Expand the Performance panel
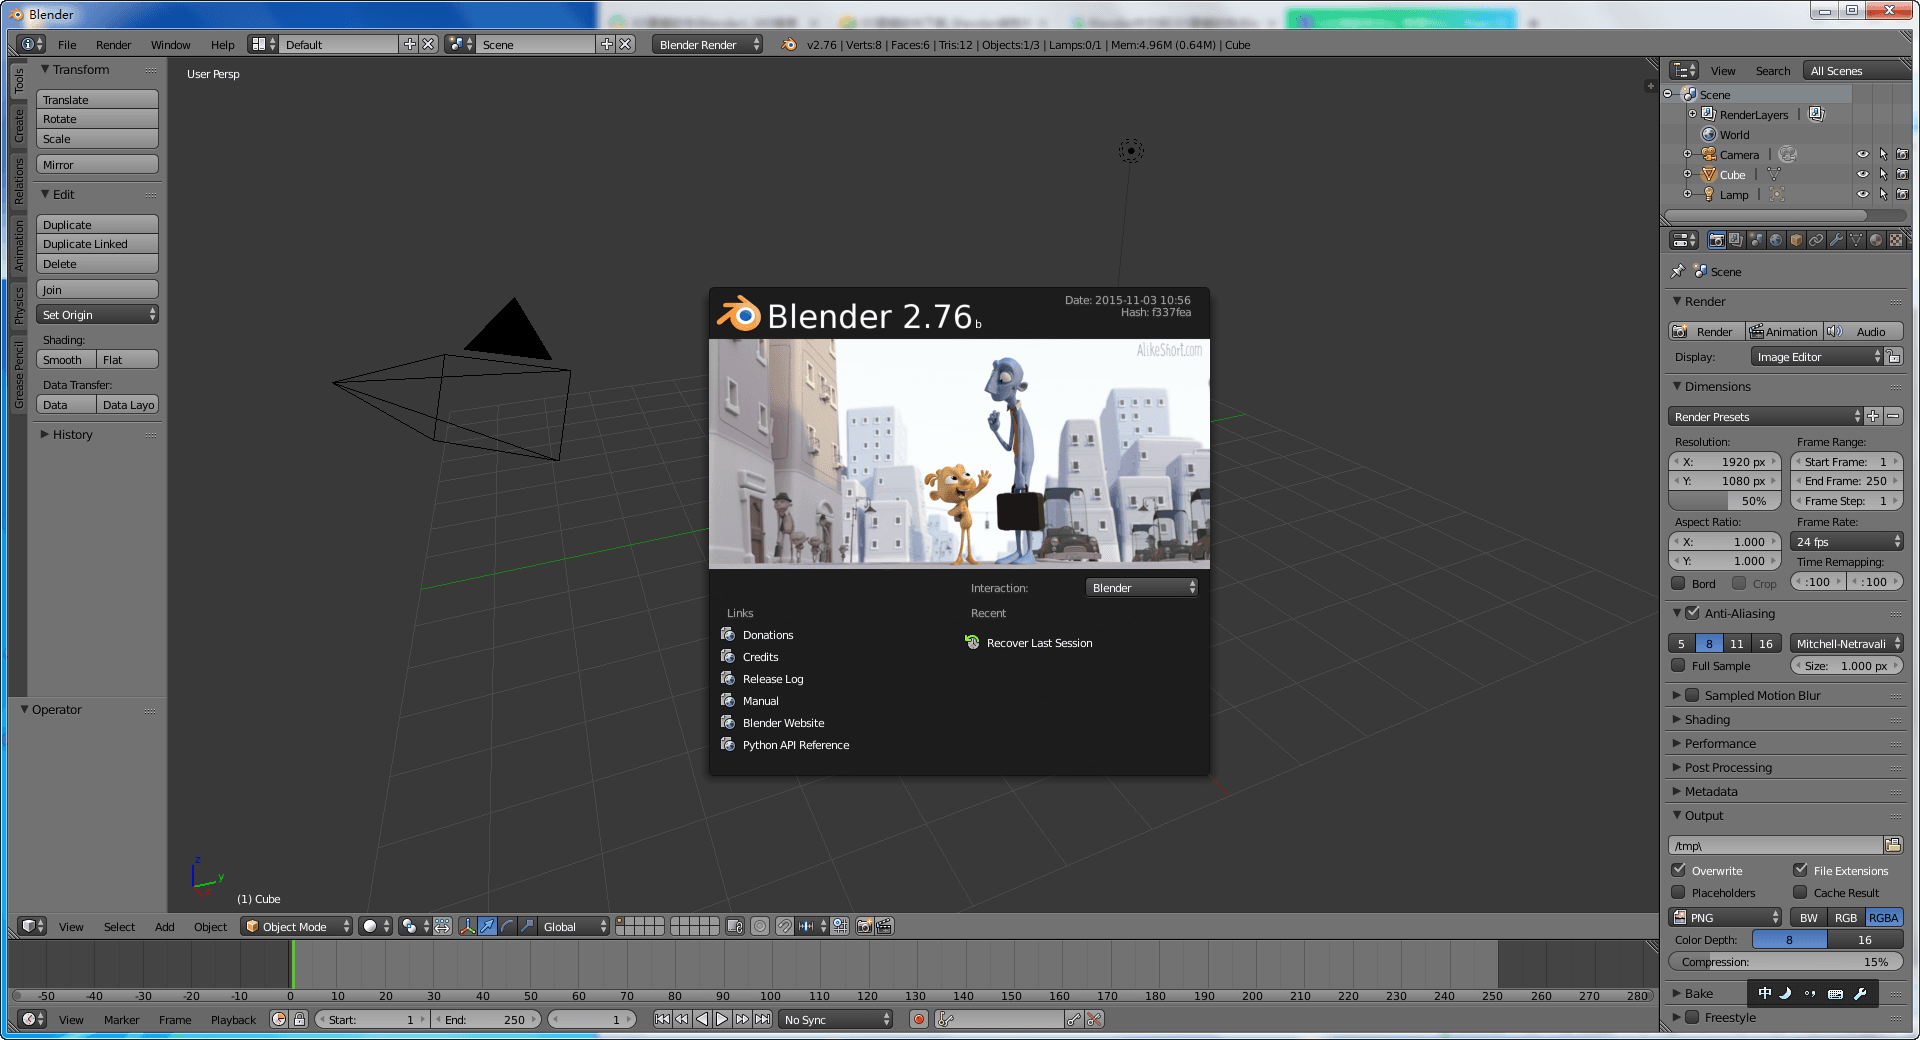This screenshot has height=1040, width=1920. pyautogui.click(x=1720, y=743)
